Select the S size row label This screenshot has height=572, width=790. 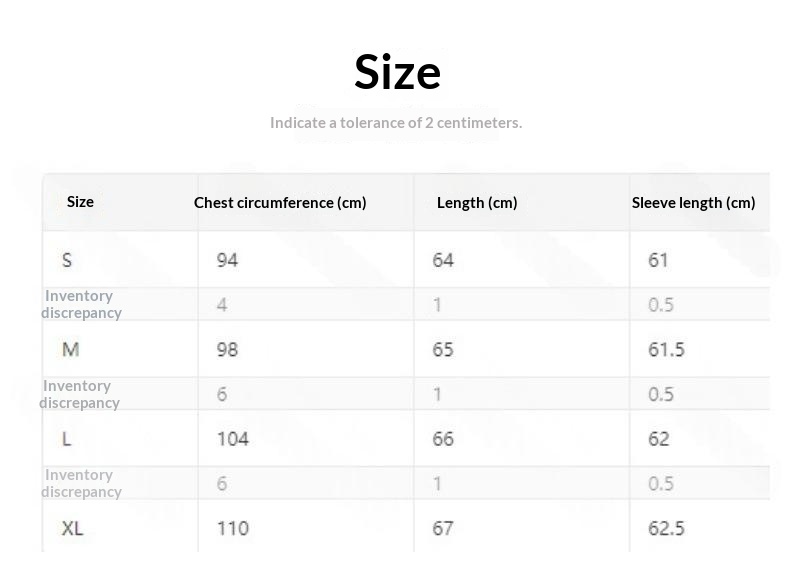[67, 260]
